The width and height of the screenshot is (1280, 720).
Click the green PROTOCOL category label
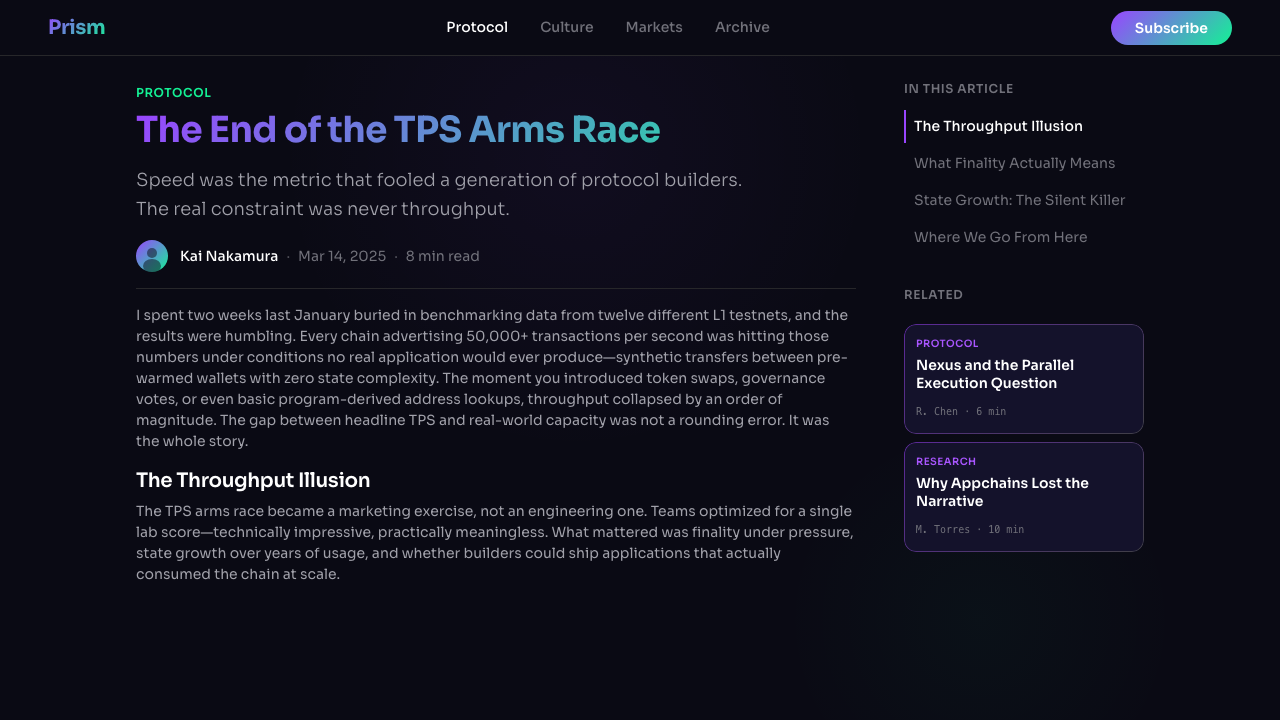click(174, 93)
